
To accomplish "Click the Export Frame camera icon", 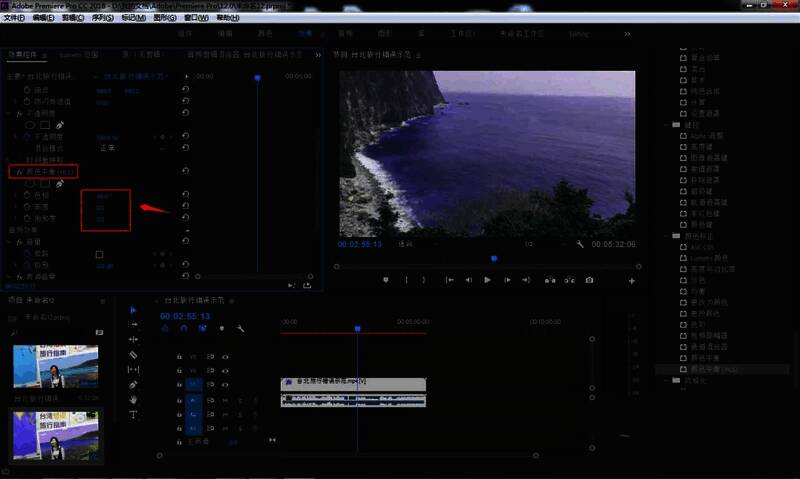I will tap(589, 281).
